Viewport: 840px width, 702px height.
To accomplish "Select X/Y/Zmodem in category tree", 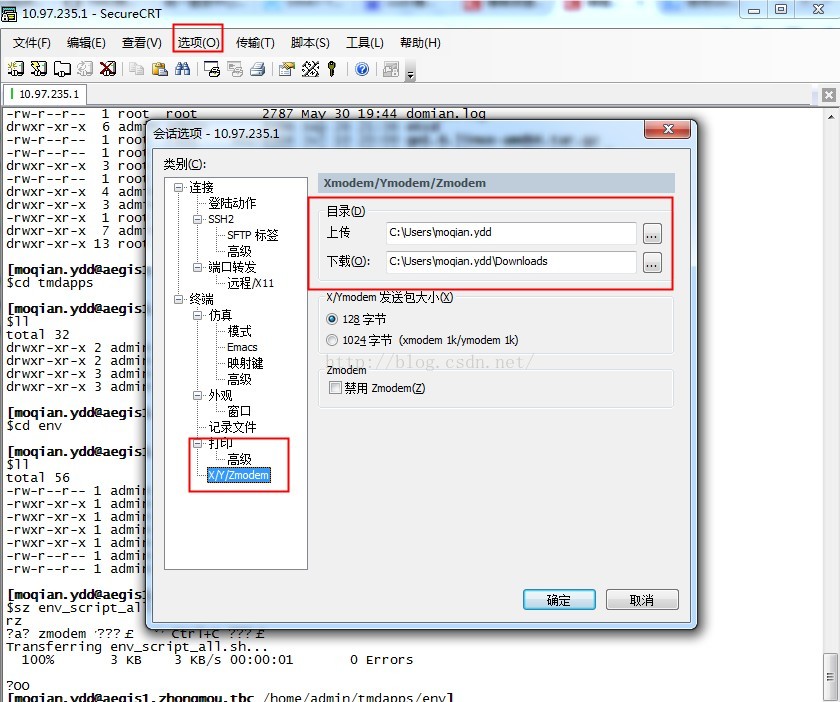I will (238, 475).
